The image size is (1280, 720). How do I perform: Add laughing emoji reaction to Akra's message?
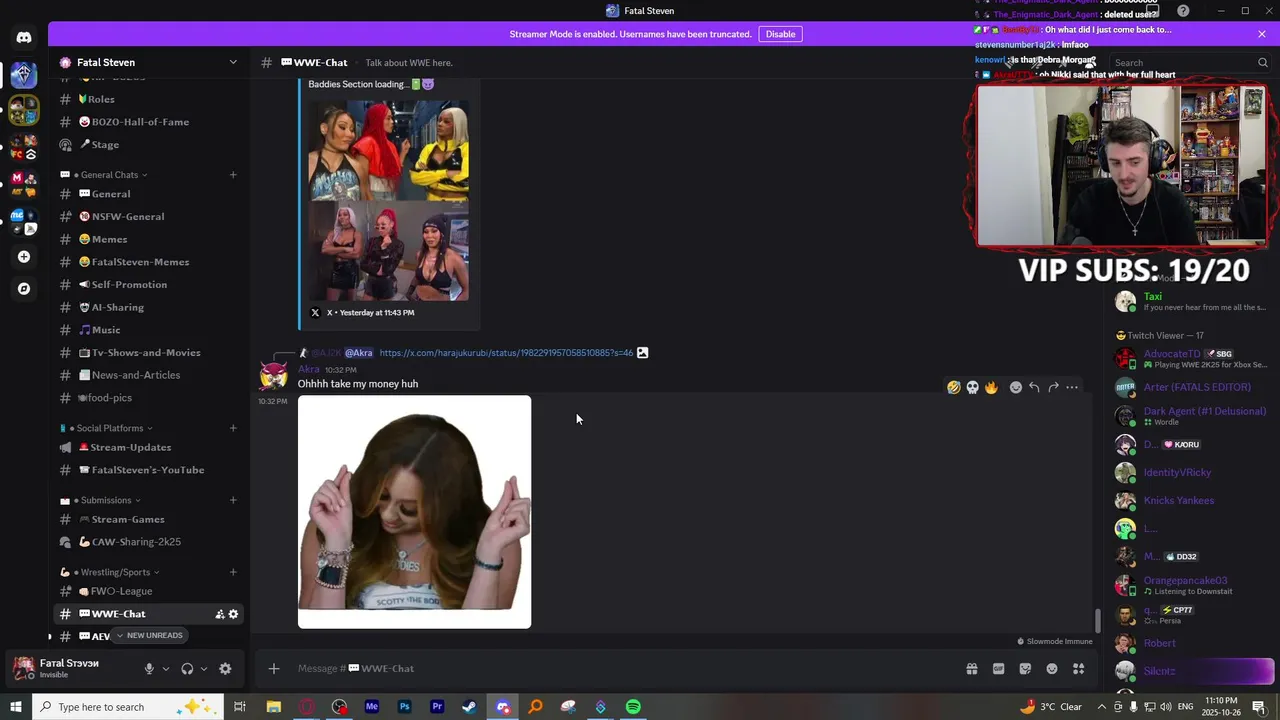click(x=954, y=387)
